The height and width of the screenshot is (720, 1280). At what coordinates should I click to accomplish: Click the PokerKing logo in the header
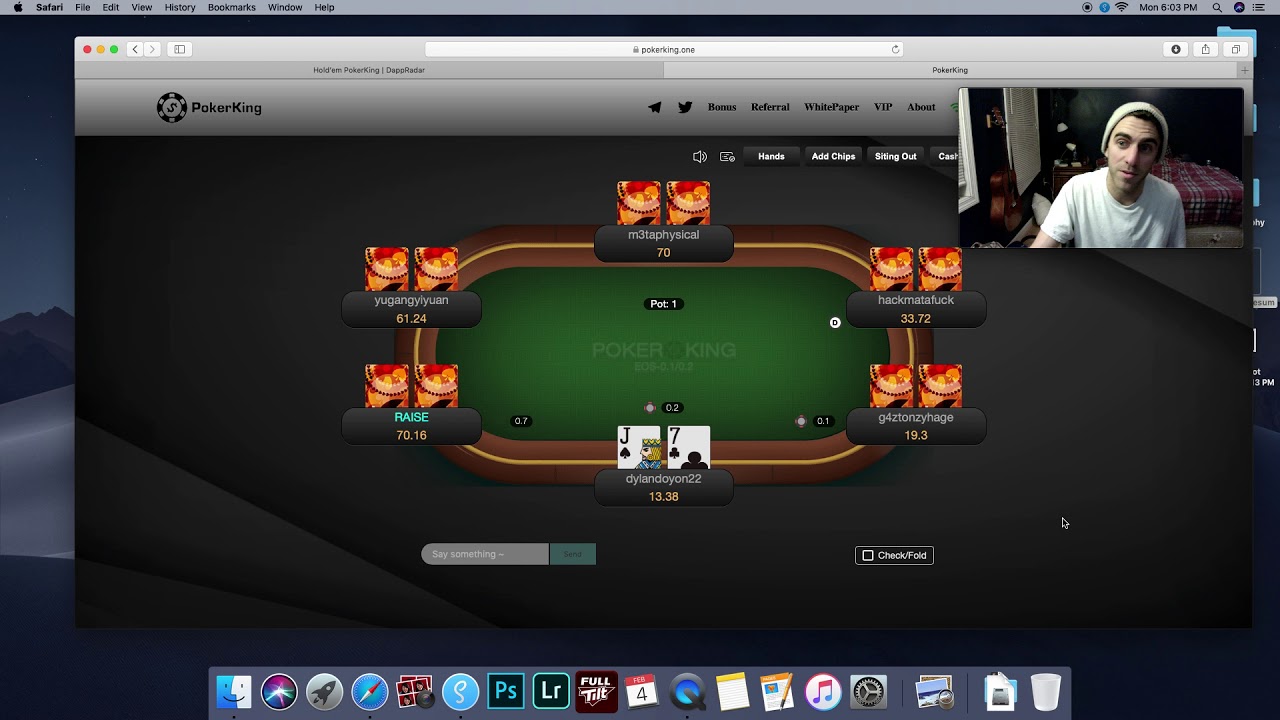pos(209,107)
